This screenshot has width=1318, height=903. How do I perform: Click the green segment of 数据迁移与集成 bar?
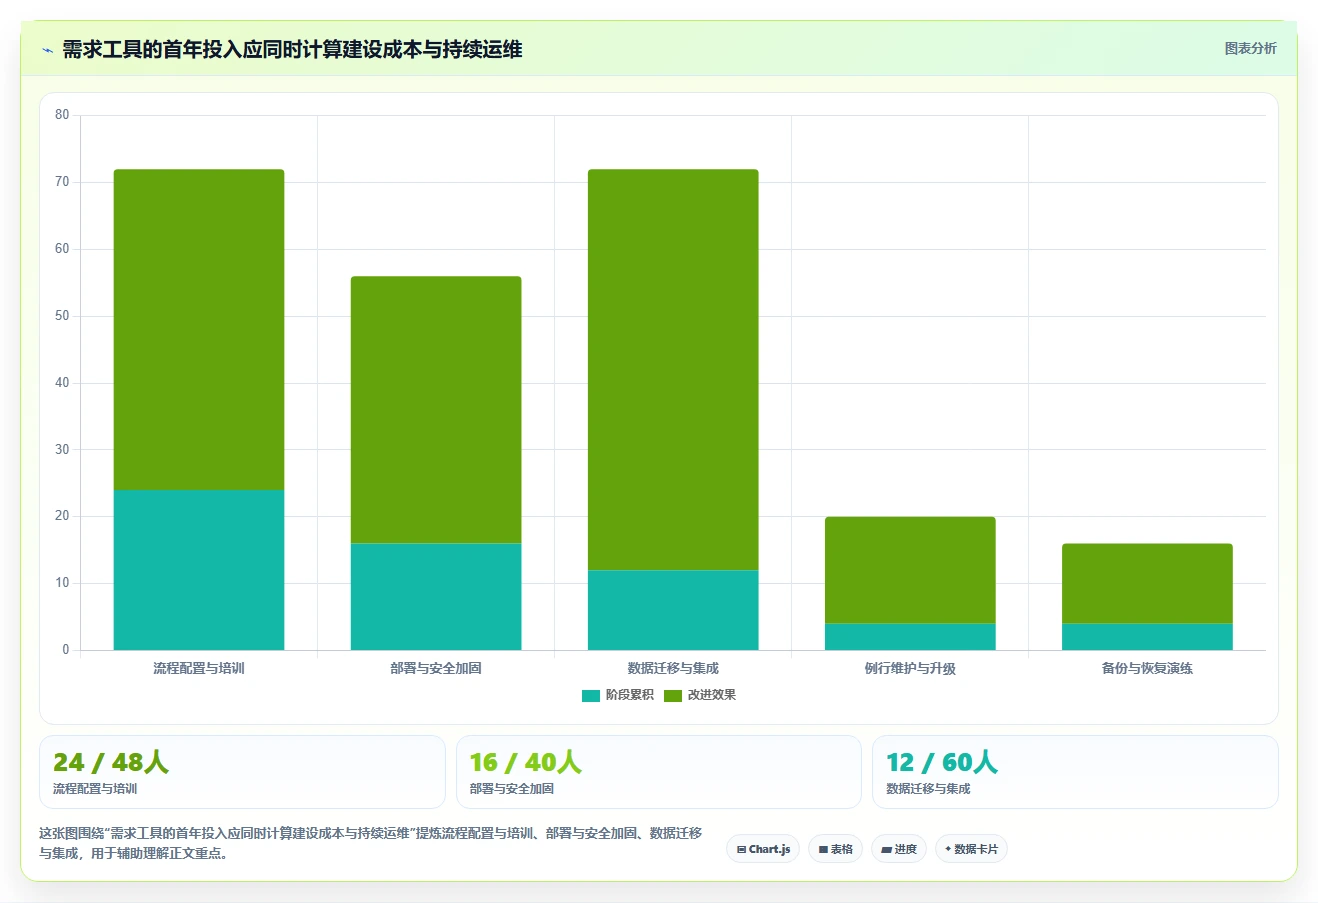(673, 370)
